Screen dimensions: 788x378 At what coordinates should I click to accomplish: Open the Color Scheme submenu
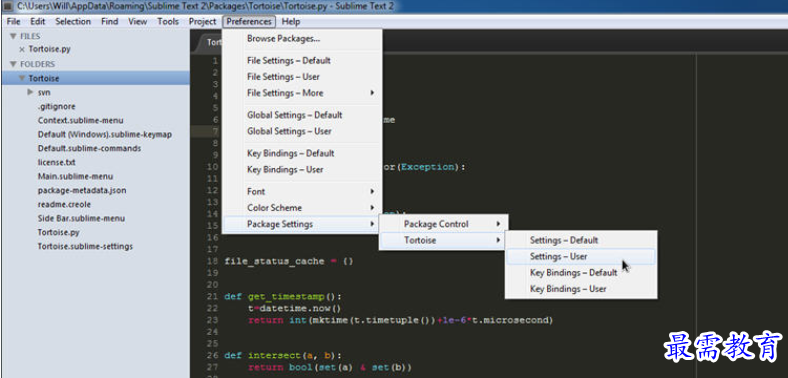tap(302, 208)
